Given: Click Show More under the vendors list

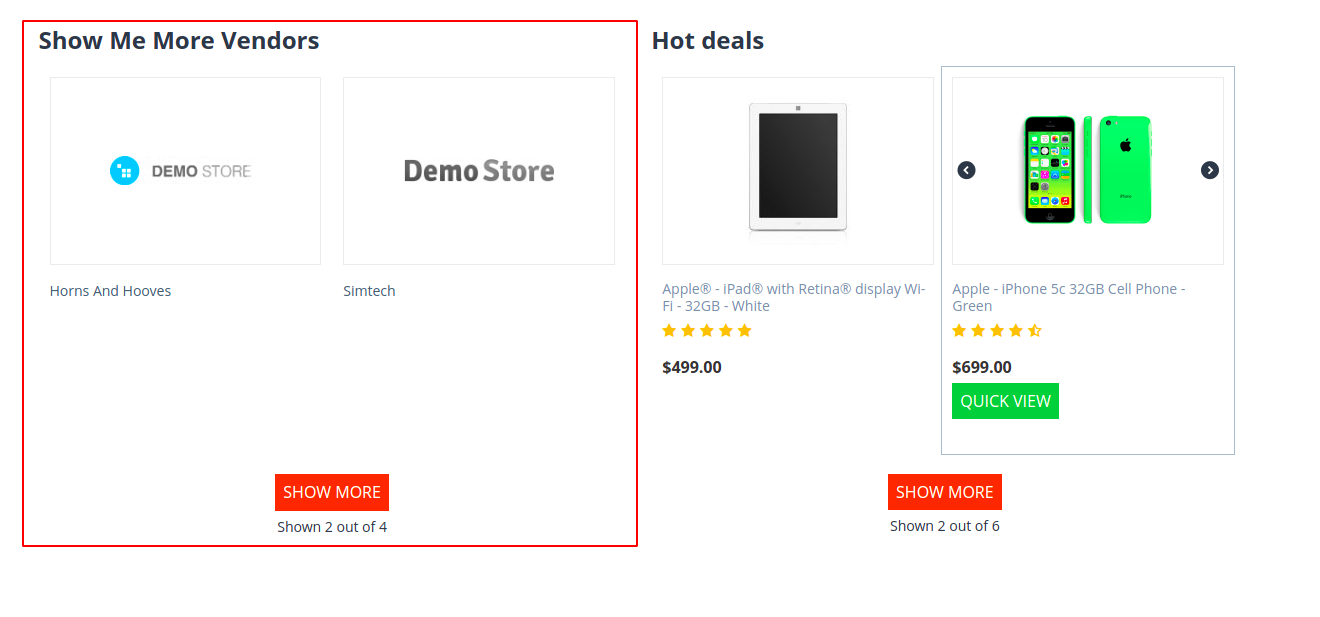Looking at the screenshot, I should 332,492.
